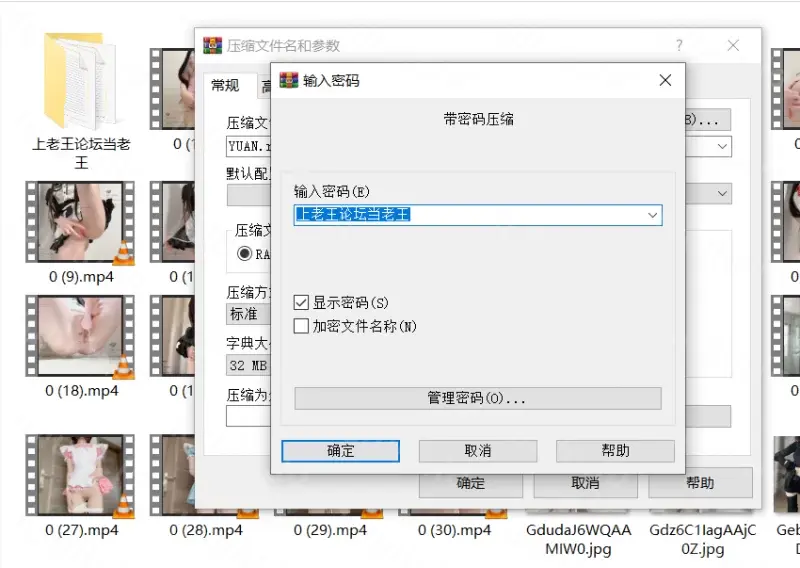Select file name 0 (29).mp4

330,530
